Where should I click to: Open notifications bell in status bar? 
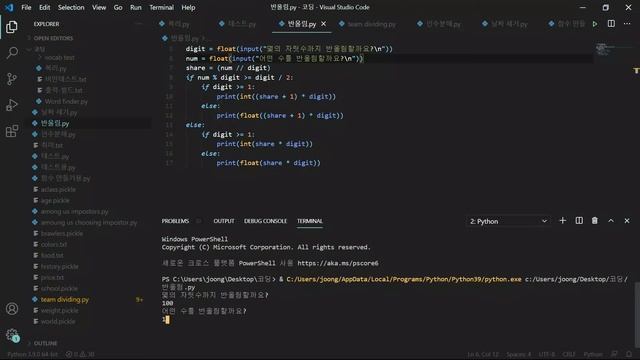pyautogui.click(x=629, y=354)
